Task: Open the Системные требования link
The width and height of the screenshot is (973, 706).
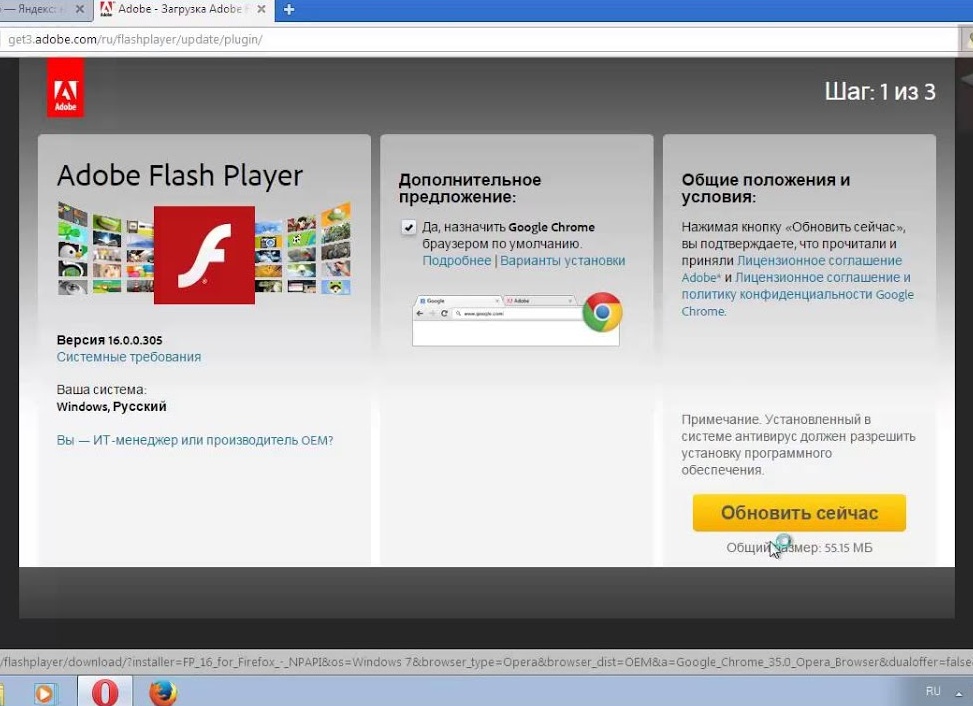Action: [128, 357]
